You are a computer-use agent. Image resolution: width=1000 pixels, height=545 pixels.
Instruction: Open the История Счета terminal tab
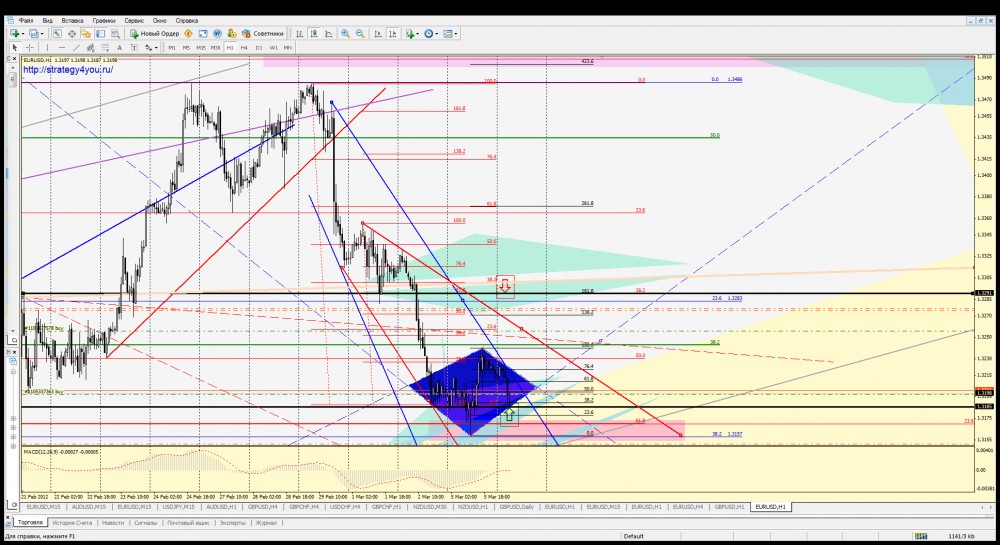(72, 522)
